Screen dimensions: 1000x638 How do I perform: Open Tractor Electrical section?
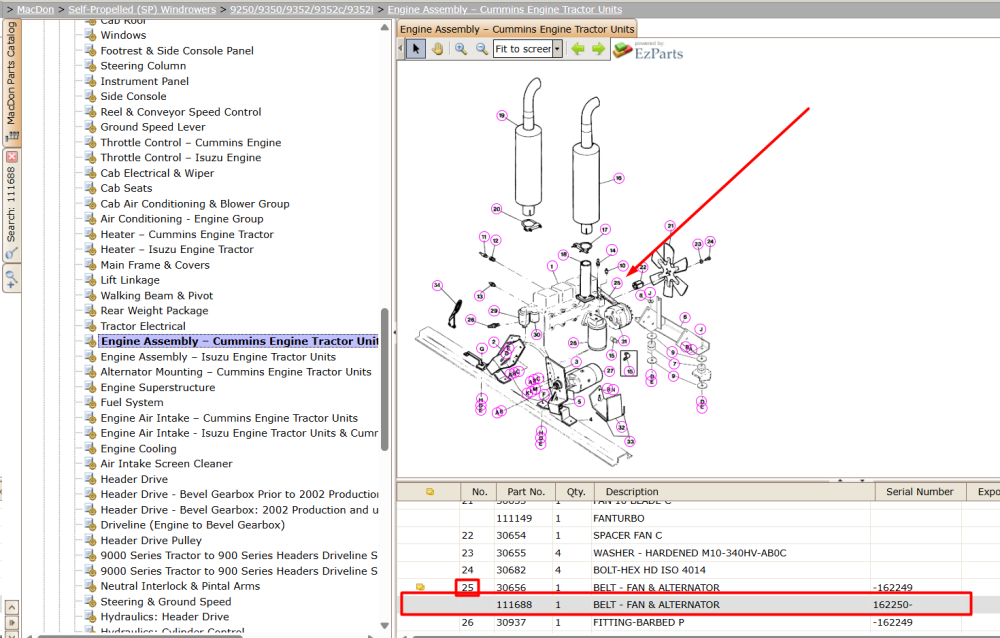coord(143,326)
